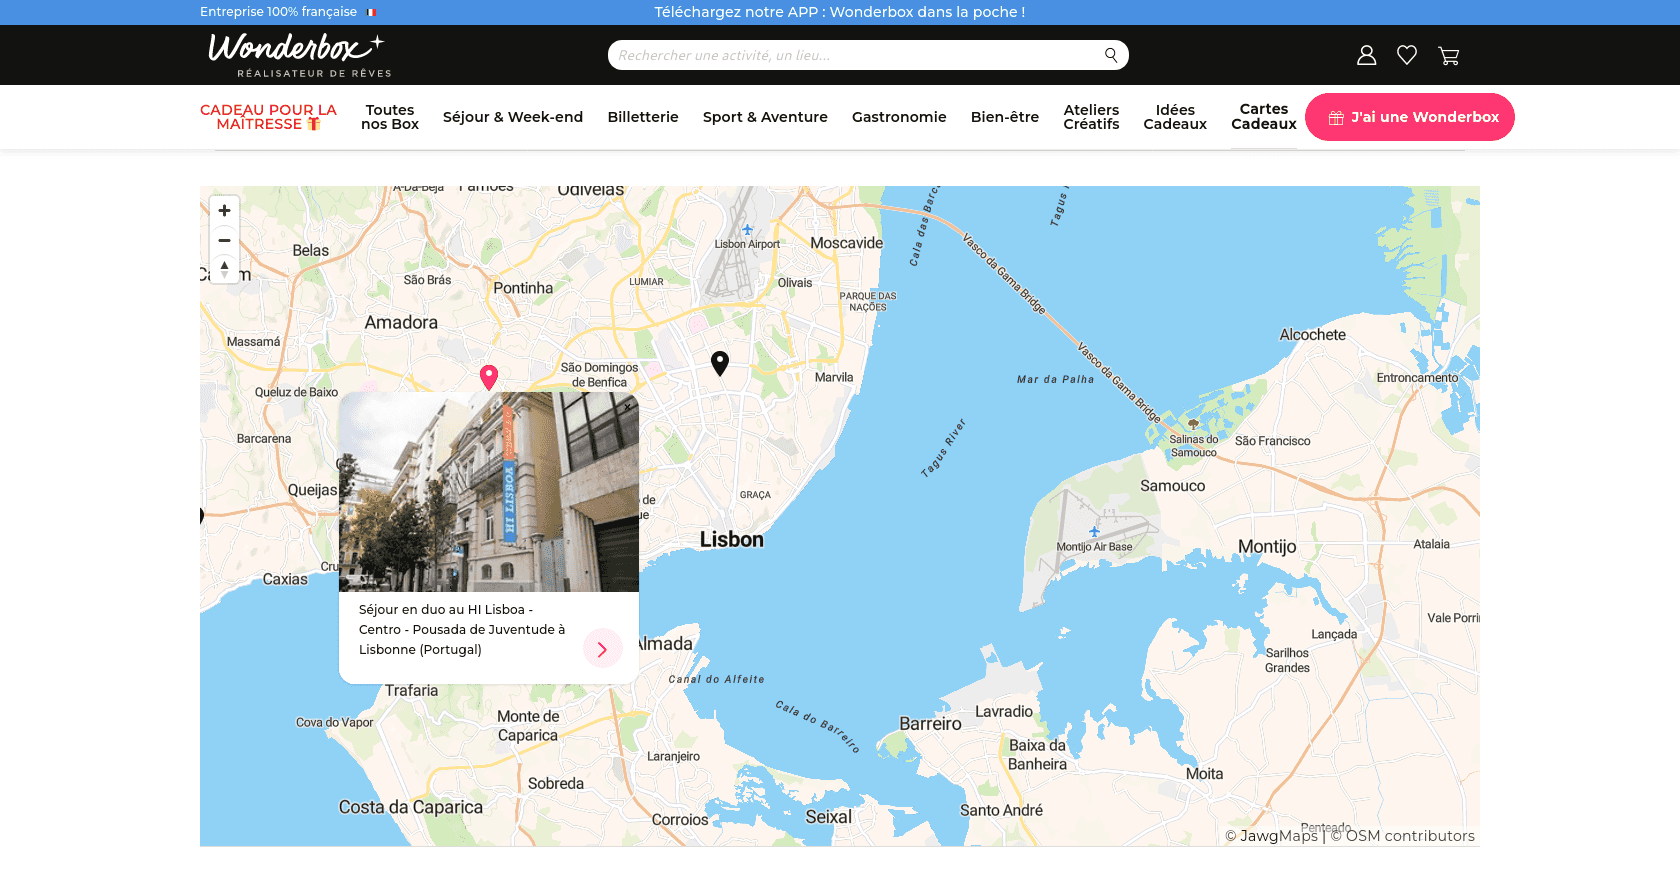Click the Wonderbox logo
Screen dimensions: 1680x880
click(299, 55)
